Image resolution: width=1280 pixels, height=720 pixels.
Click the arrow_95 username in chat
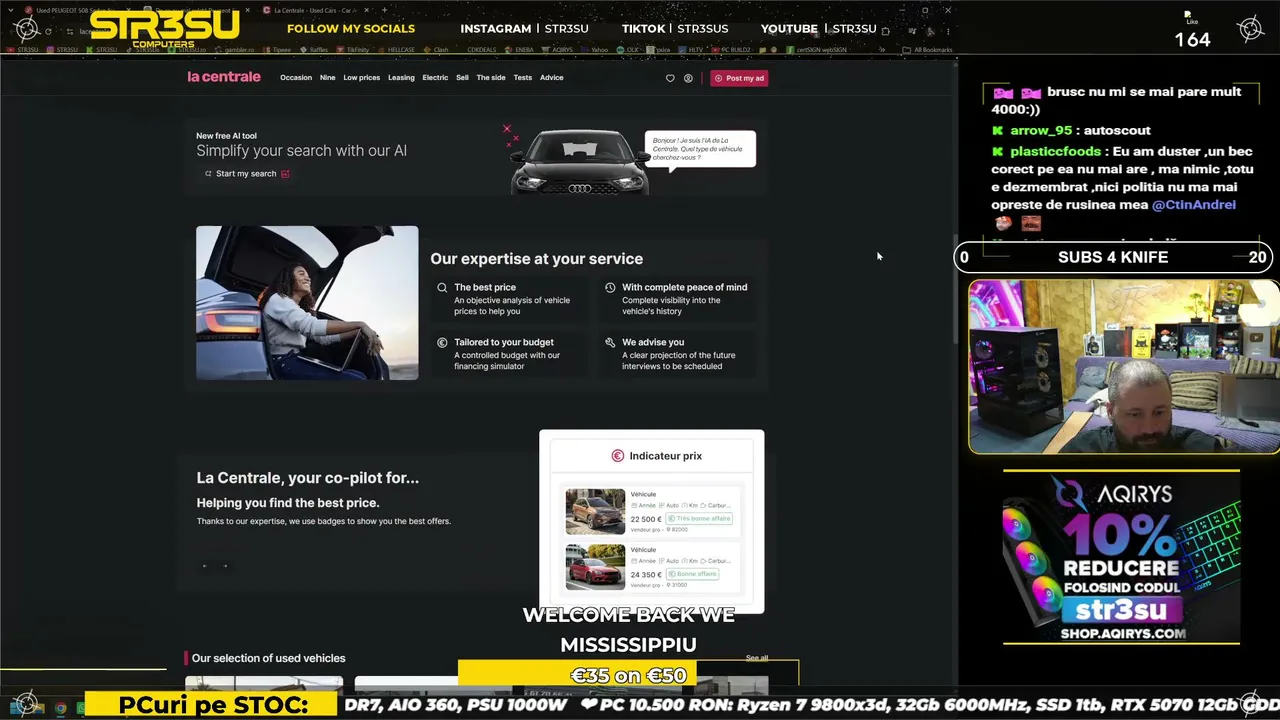tap(1040, 131)
